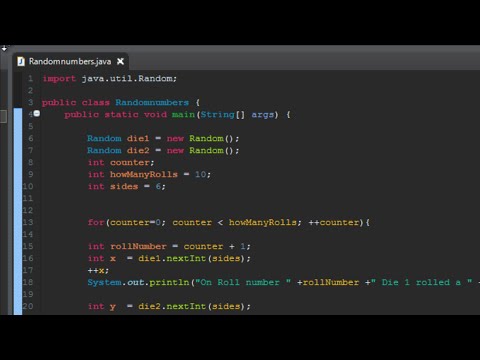Click the Java file icon on the tab
The width and height of the screenshot is (480, 360).
[x=21, y=62]
